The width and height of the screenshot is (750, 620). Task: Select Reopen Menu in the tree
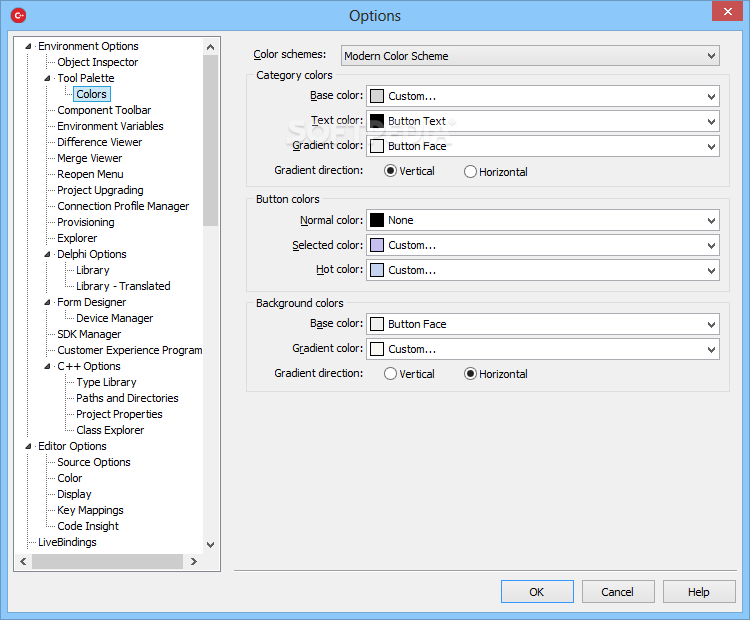[x=90, y=174]
